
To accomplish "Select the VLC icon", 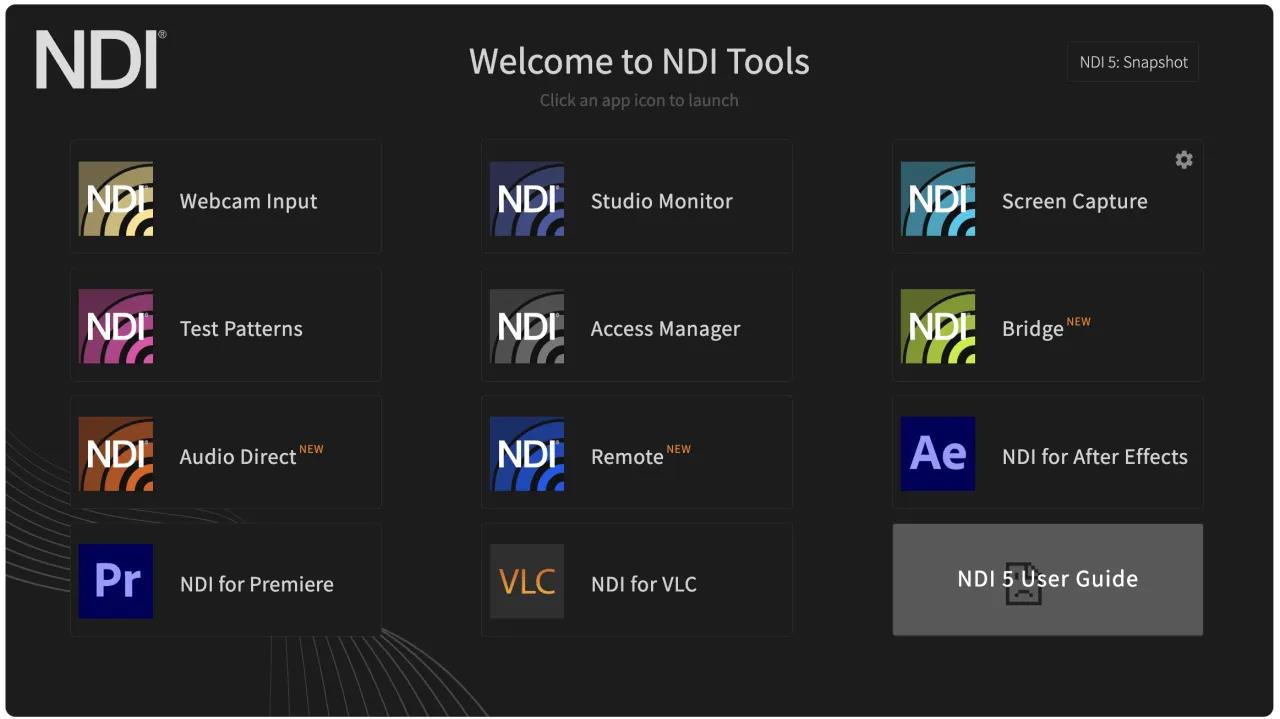I will pos(527,581).
